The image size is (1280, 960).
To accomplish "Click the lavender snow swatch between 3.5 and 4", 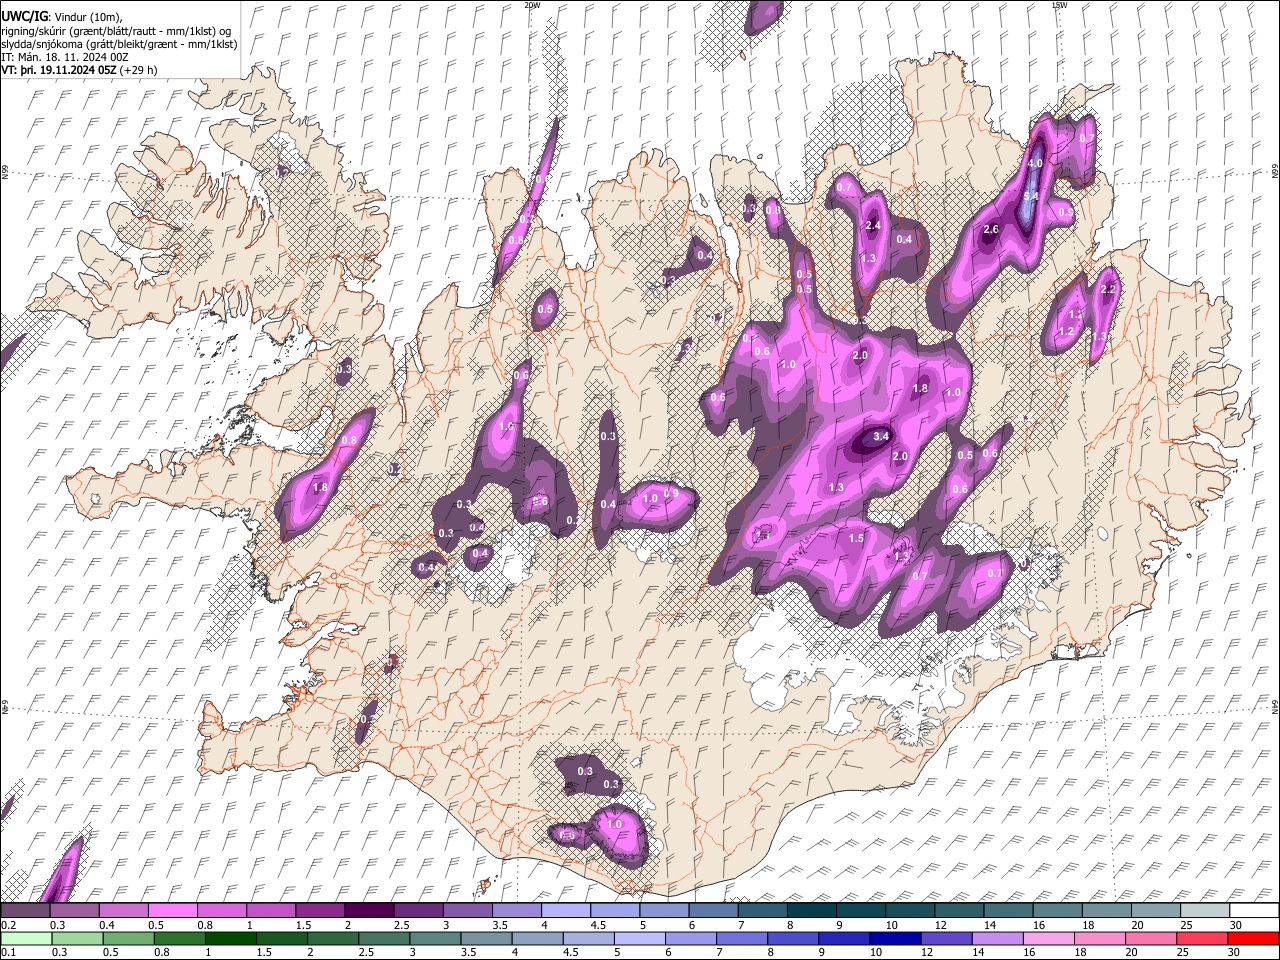I will [x=515, y=911].
